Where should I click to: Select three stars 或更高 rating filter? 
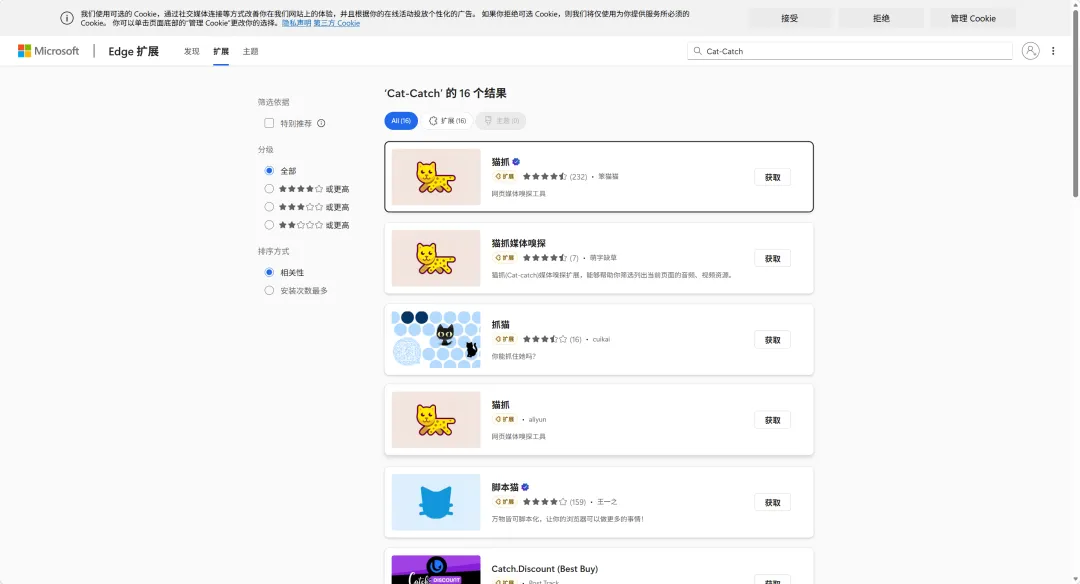(269, 207)
